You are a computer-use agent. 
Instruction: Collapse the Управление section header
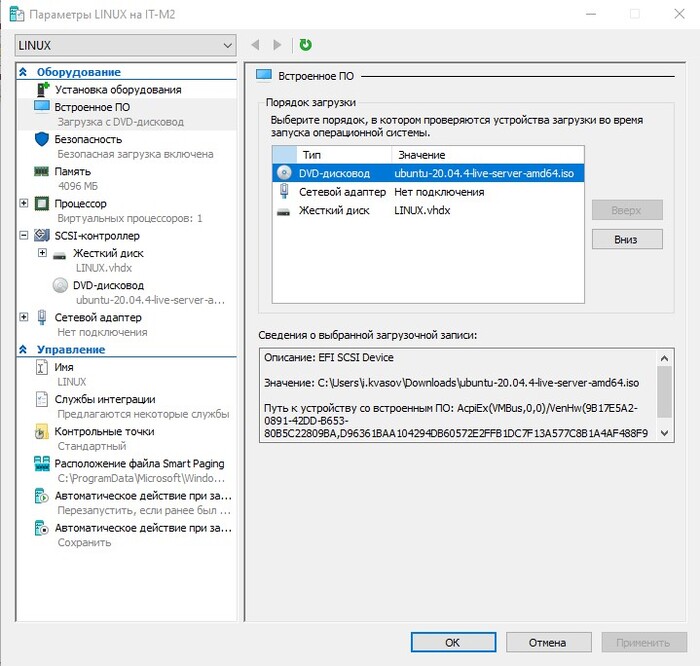(x=24, y=350)
